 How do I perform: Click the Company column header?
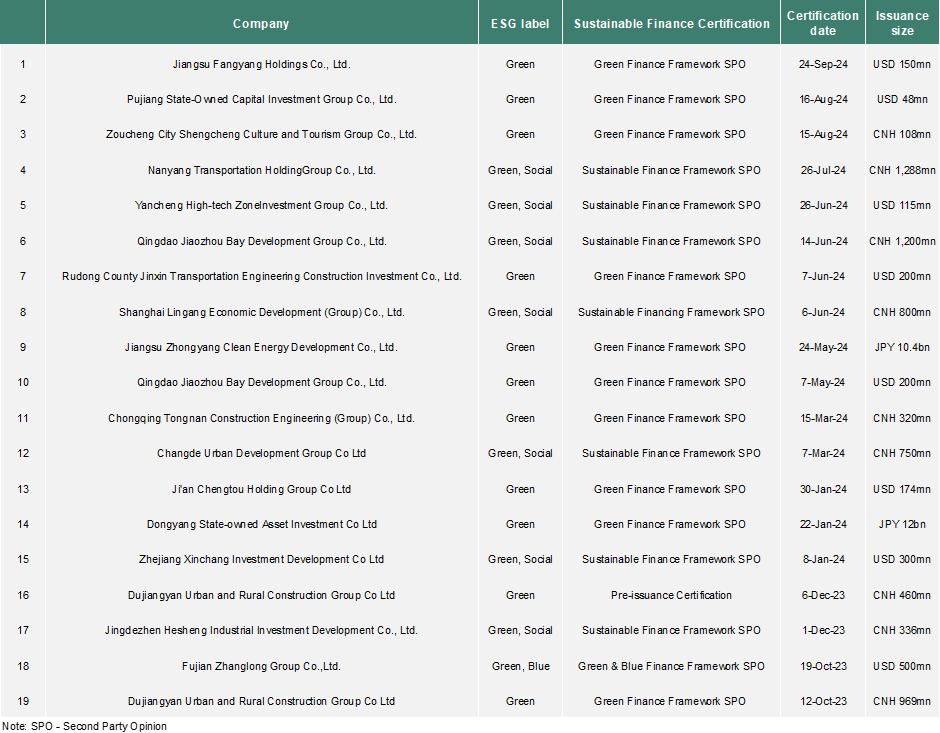(x=261, y=23)
